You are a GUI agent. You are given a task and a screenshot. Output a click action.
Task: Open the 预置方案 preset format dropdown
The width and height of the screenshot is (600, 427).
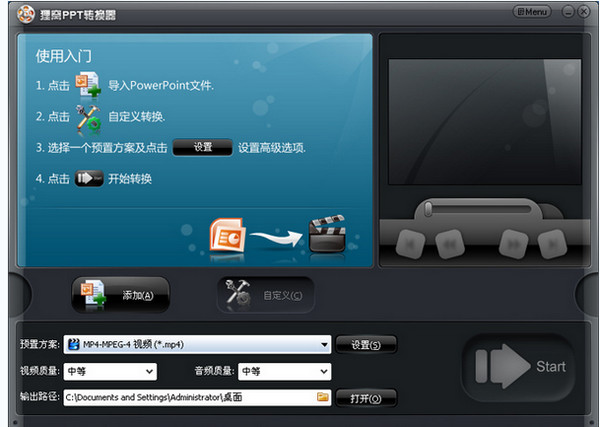(x=197, y=344)
